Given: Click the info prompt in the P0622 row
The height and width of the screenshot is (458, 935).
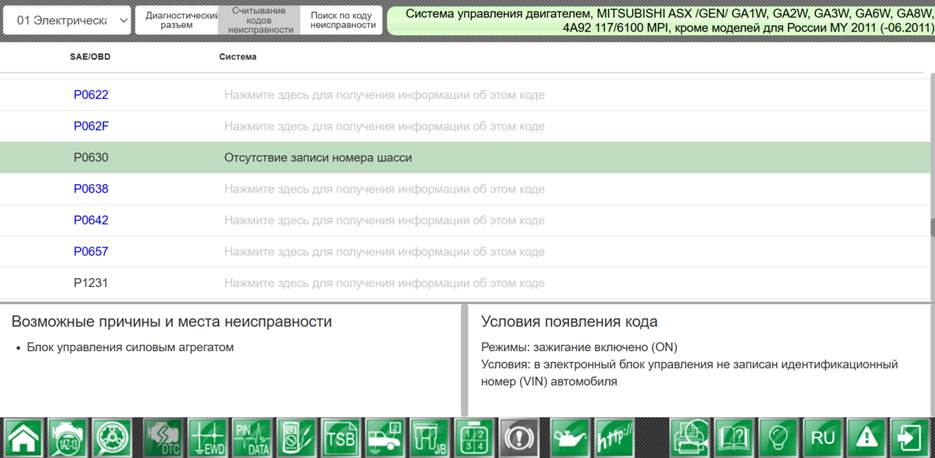Looking at the screenshot, I should click(x=384, y=95).
